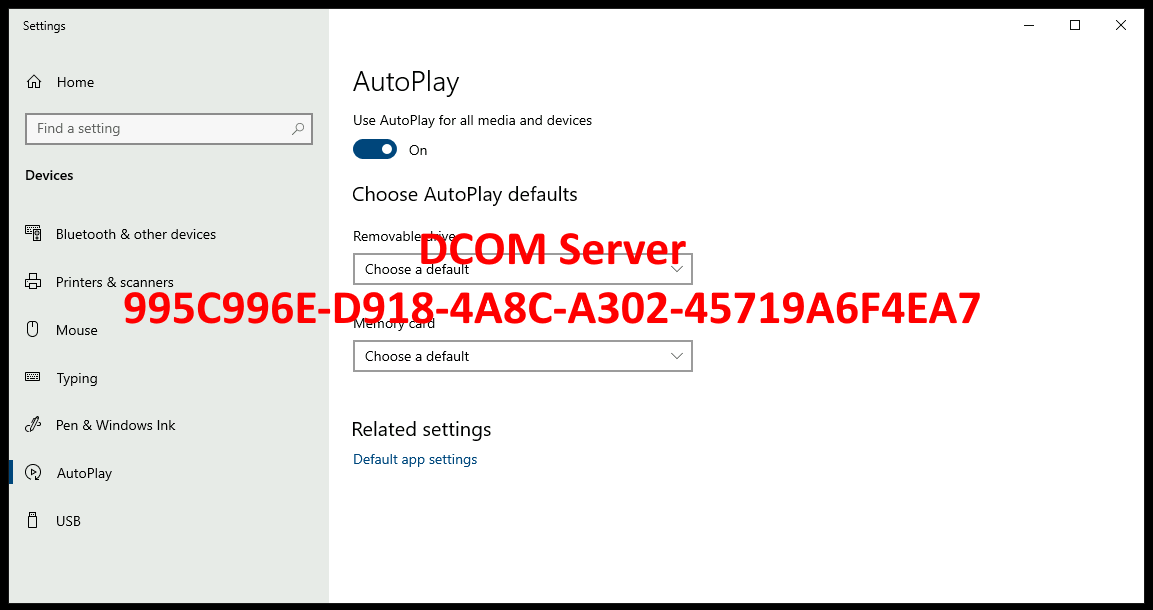Click the Pen & Windows Ink icon
1153x610 pixels.
pyautogui.click(x=33, y=425)
